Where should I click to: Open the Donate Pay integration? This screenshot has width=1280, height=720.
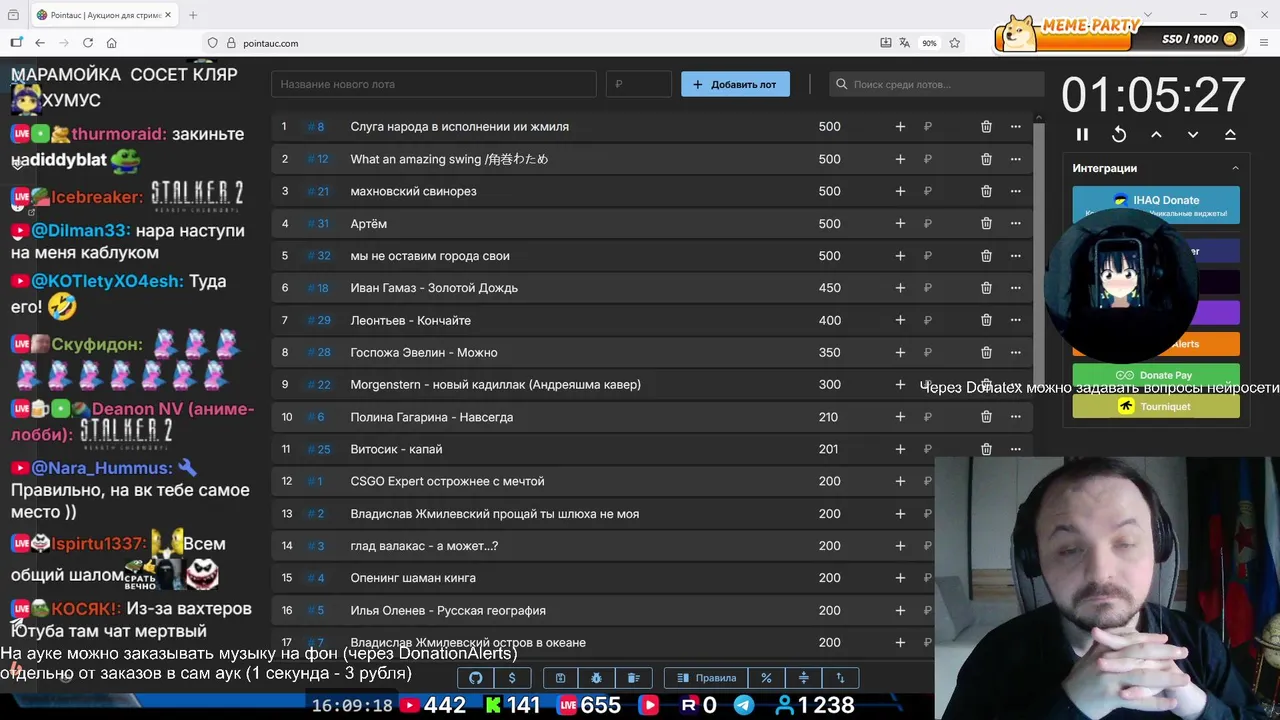(x=1156, y=375)
